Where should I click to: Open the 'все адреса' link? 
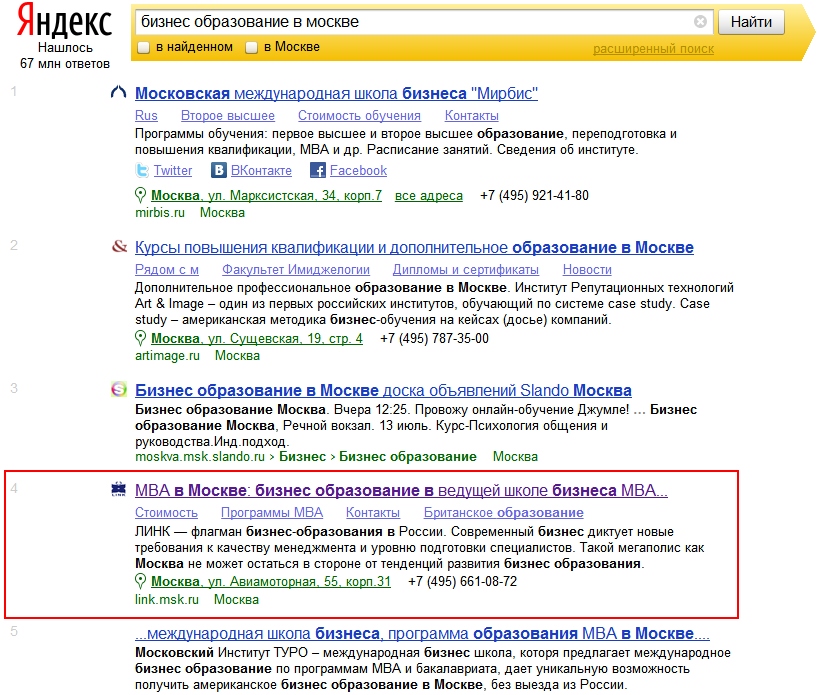(429, 196)
